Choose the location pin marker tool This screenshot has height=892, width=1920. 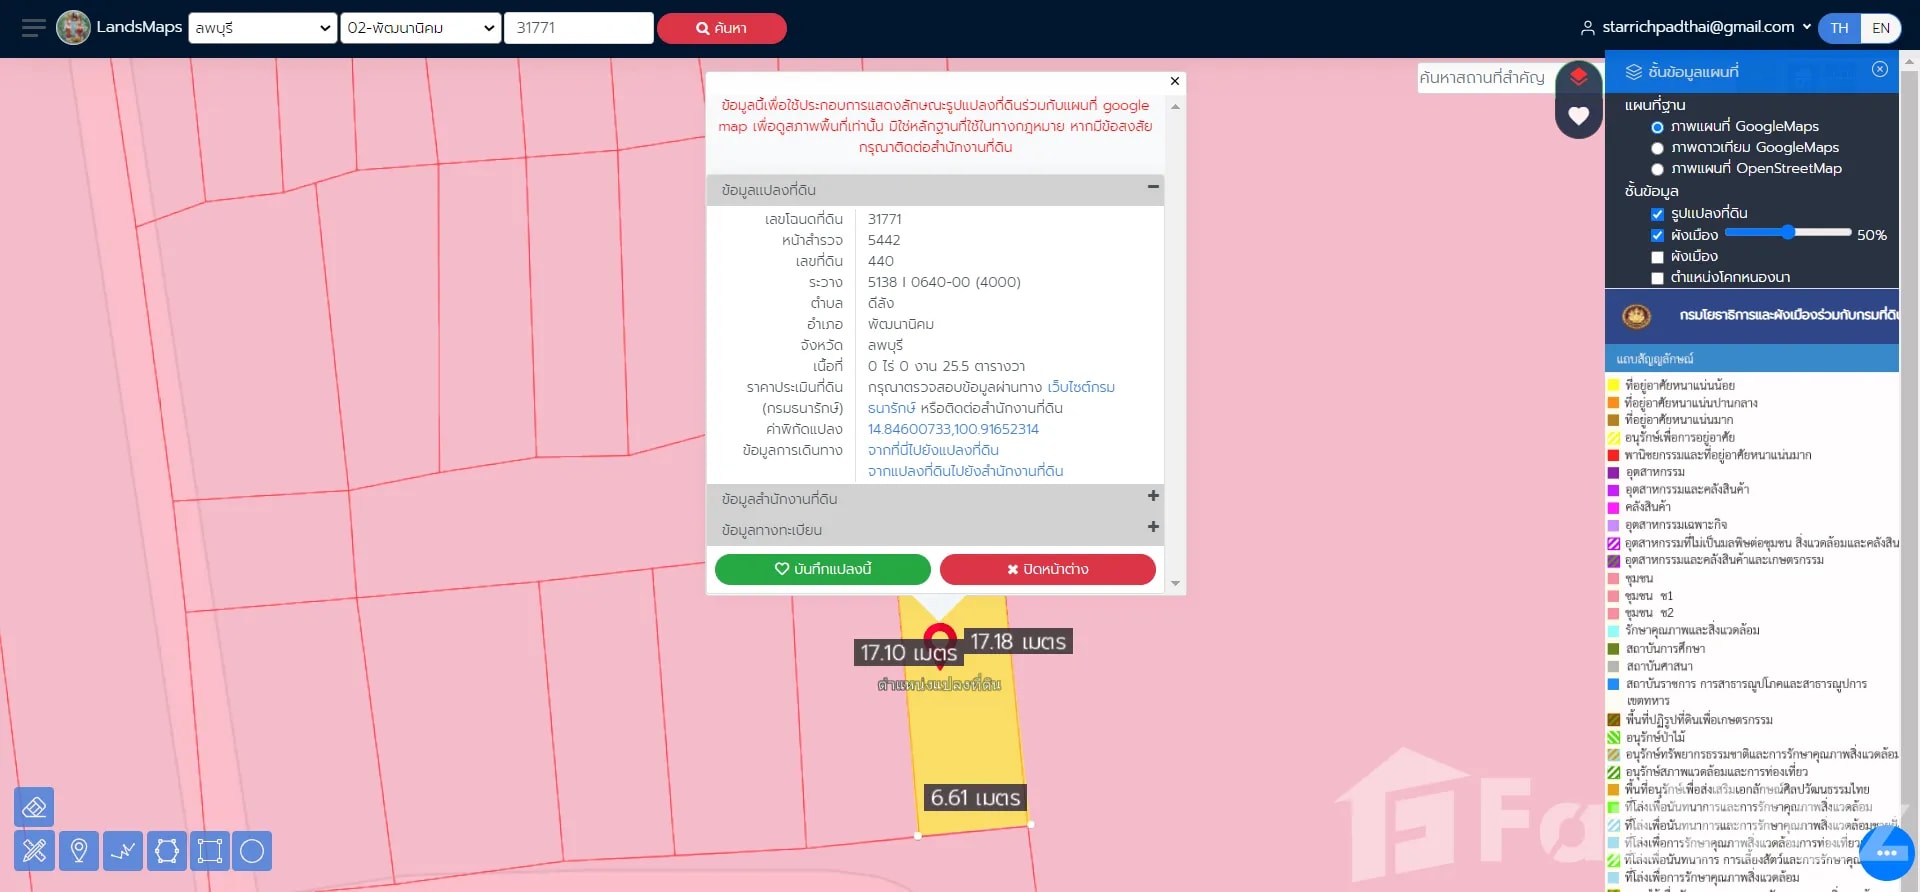click(79, 851)
